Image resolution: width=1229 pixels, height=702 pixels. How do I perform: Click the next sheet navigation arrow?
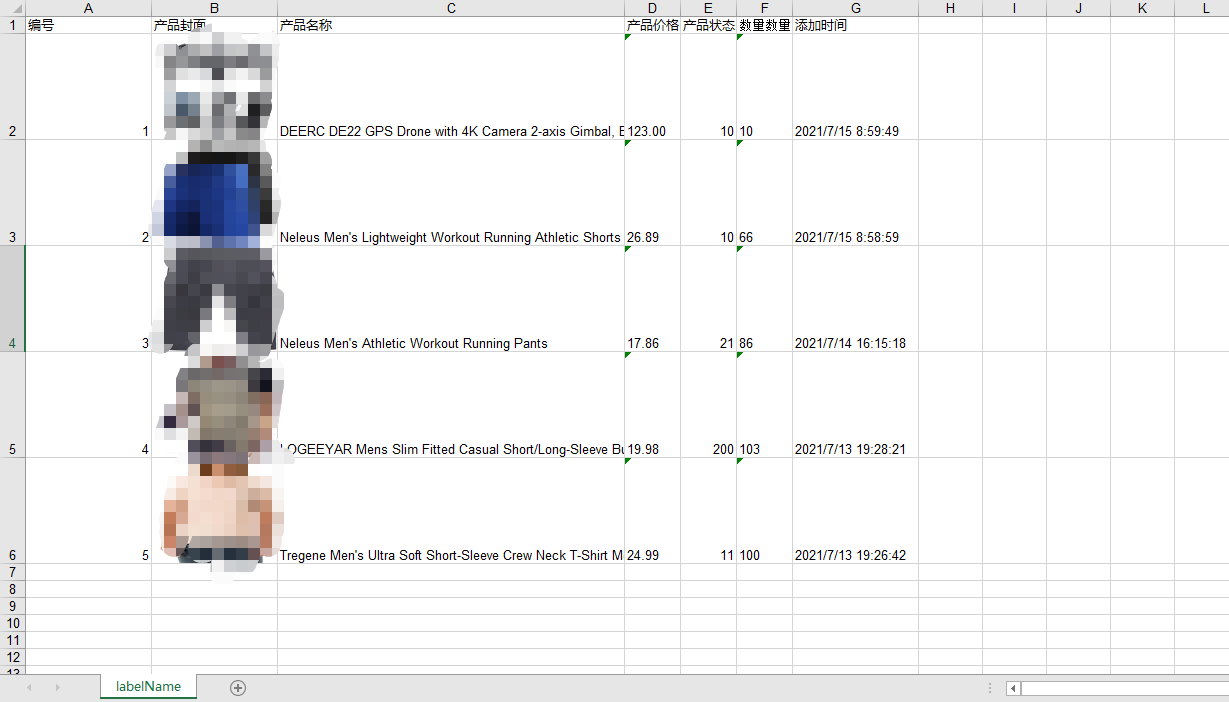click(x=57, y=687)
